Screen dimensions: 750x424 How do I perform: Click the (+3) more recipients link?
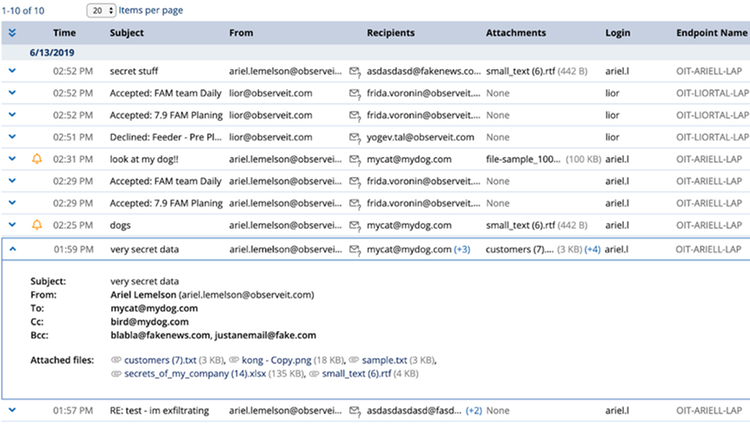[462, 249]
